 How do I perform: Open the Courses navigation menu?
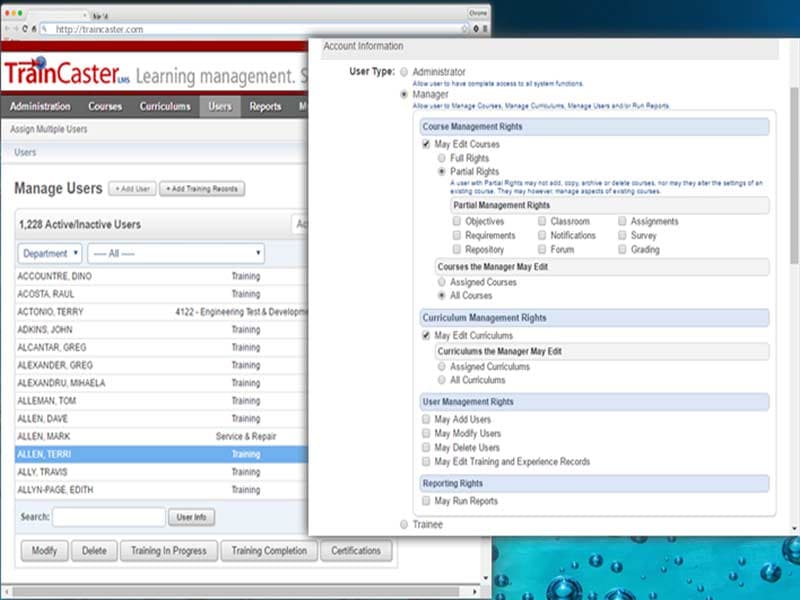click(105, 107)
